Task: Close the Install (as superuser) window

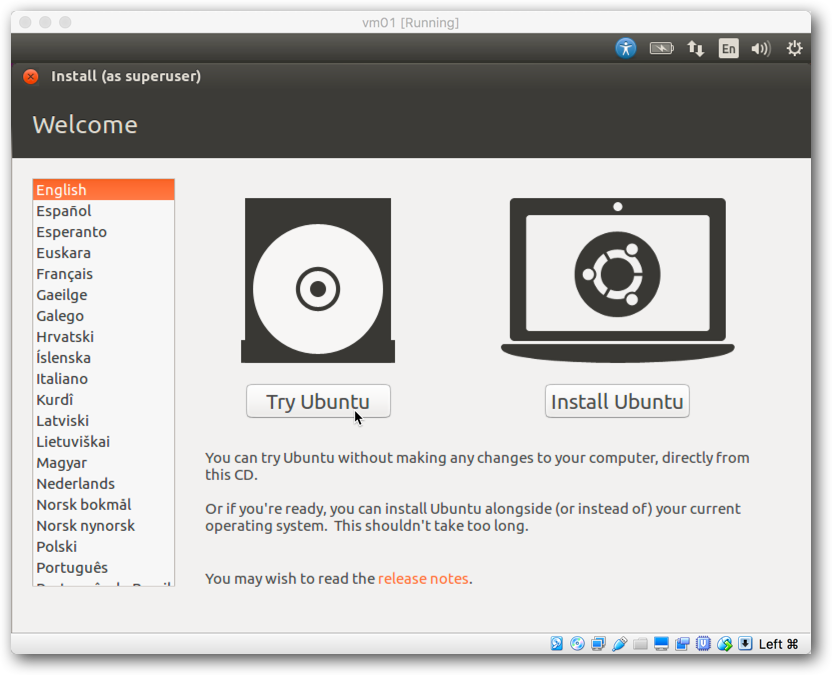Action: [x=31, y=76]
